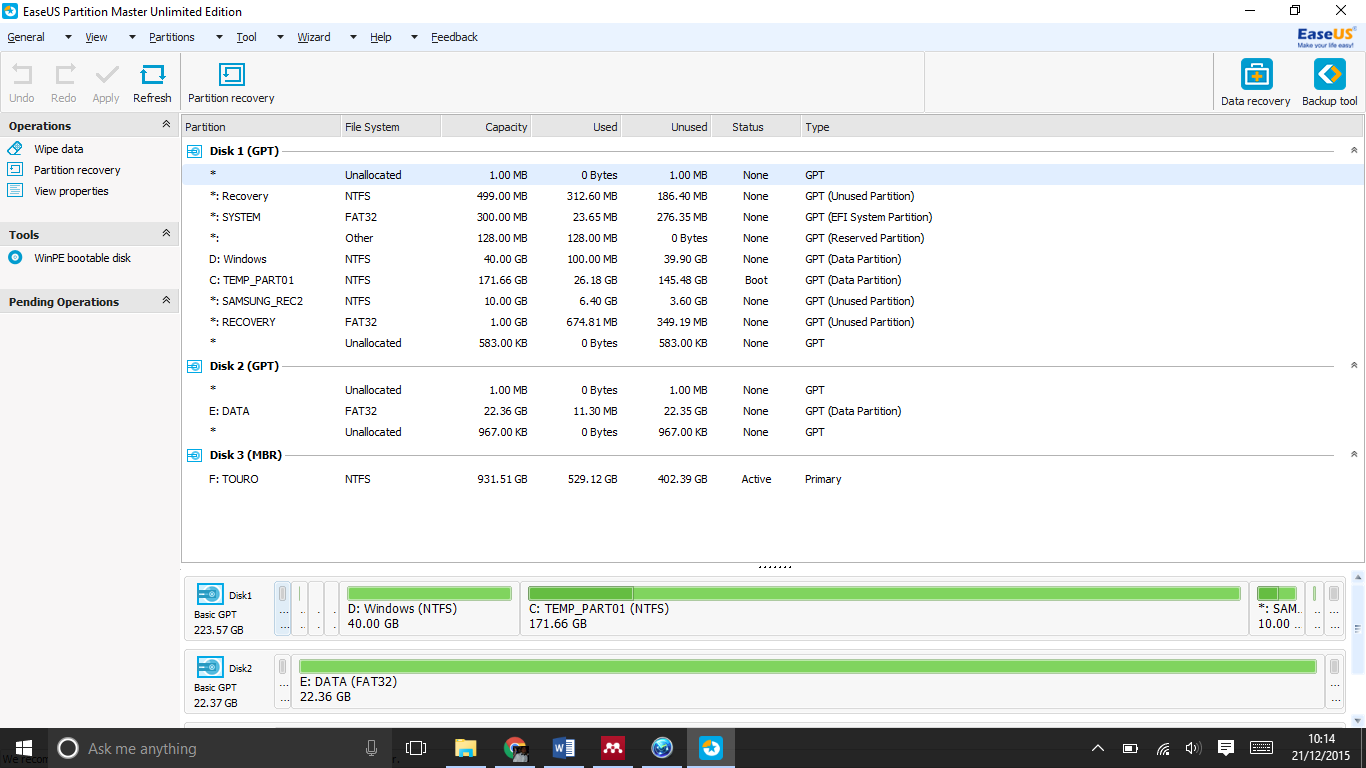Open View properties in the Operations panel
1366x768 pixels.
pos(71,191)
